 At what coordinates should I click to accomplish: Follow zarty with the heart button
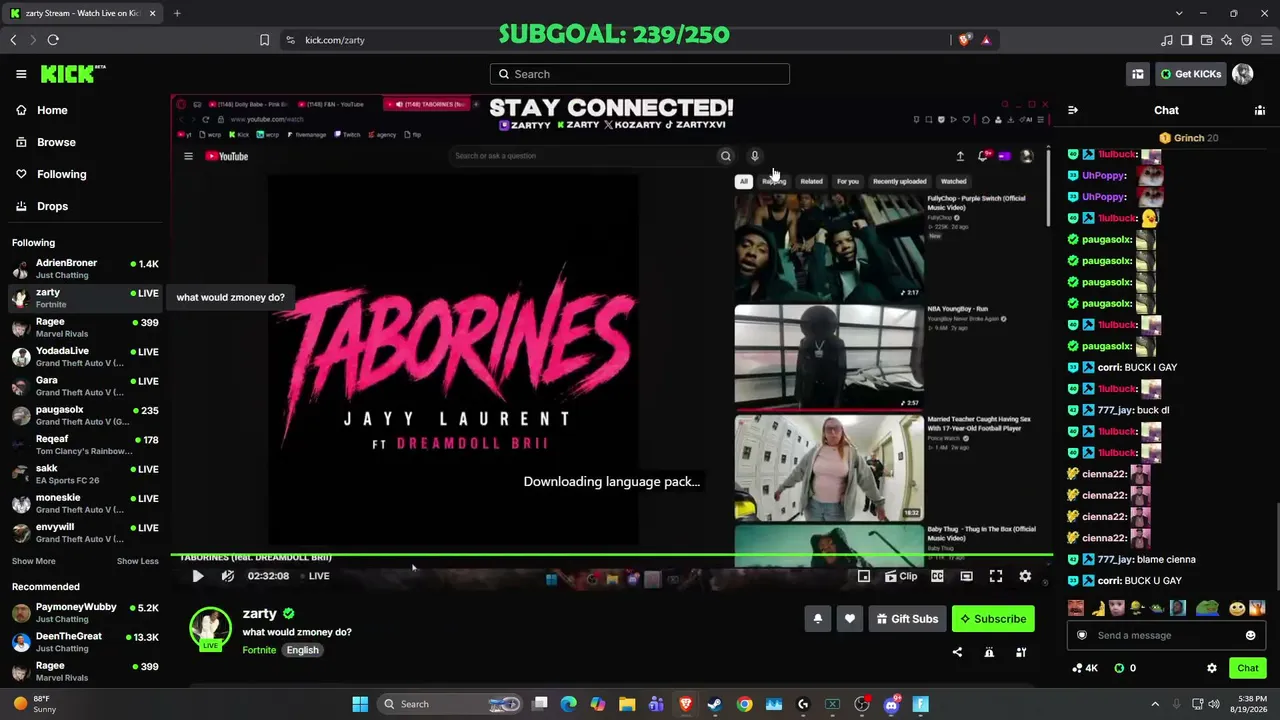pyautogui.click(x=850, y=619)
